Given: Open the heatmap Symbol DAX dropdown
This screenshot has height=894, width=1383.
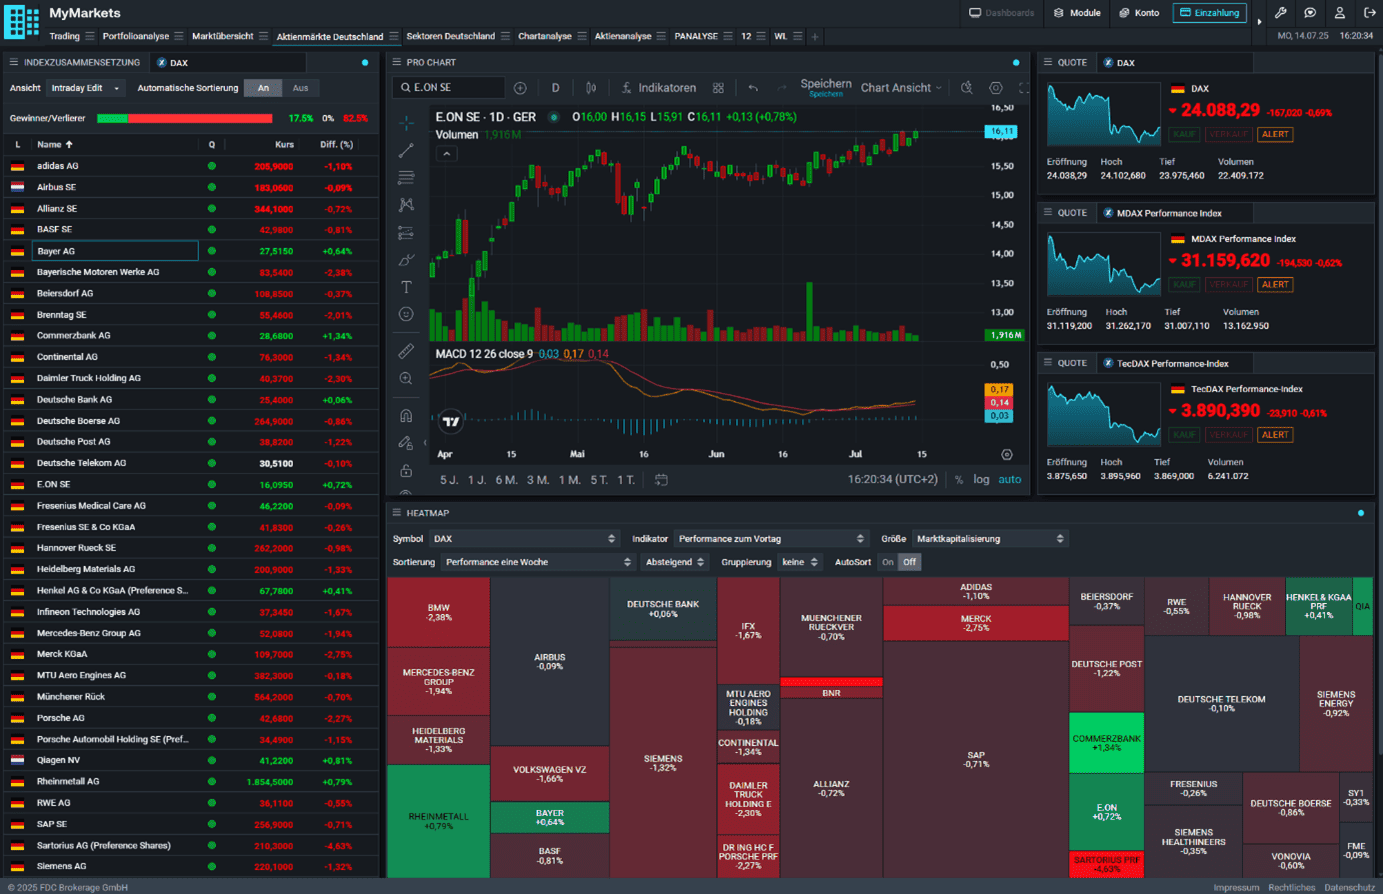Looking at the screenshot, I should tap(525, 539).
